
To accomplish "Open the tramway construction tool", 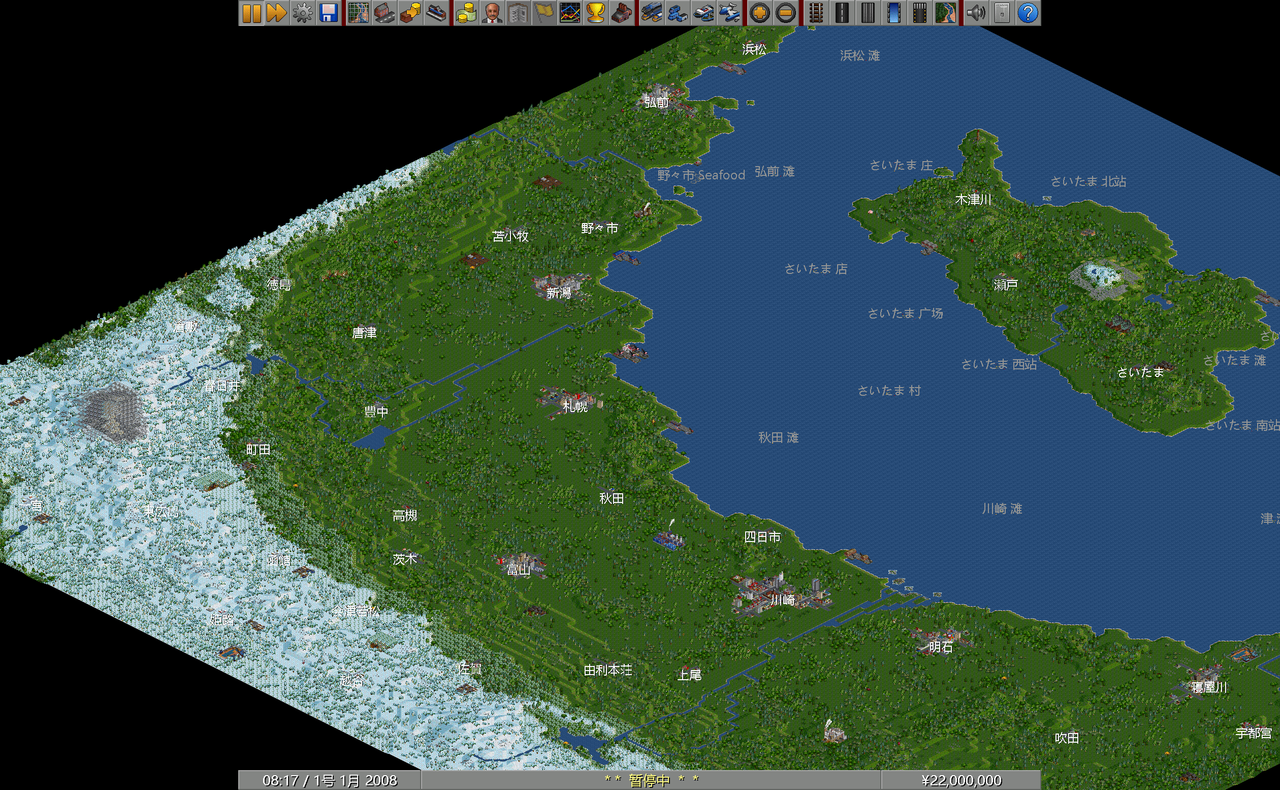I will pyautogui.click(x=868, y=13).
